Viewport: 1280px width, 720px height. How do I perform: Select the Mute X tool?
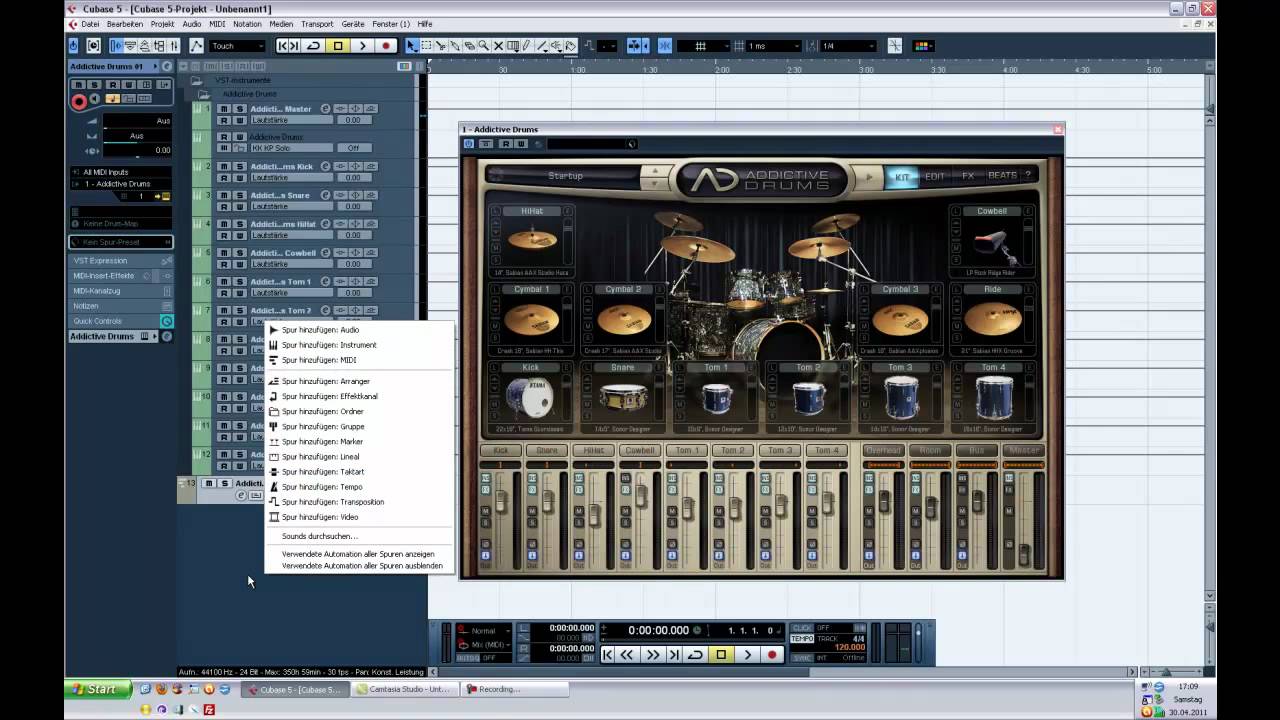498,46
